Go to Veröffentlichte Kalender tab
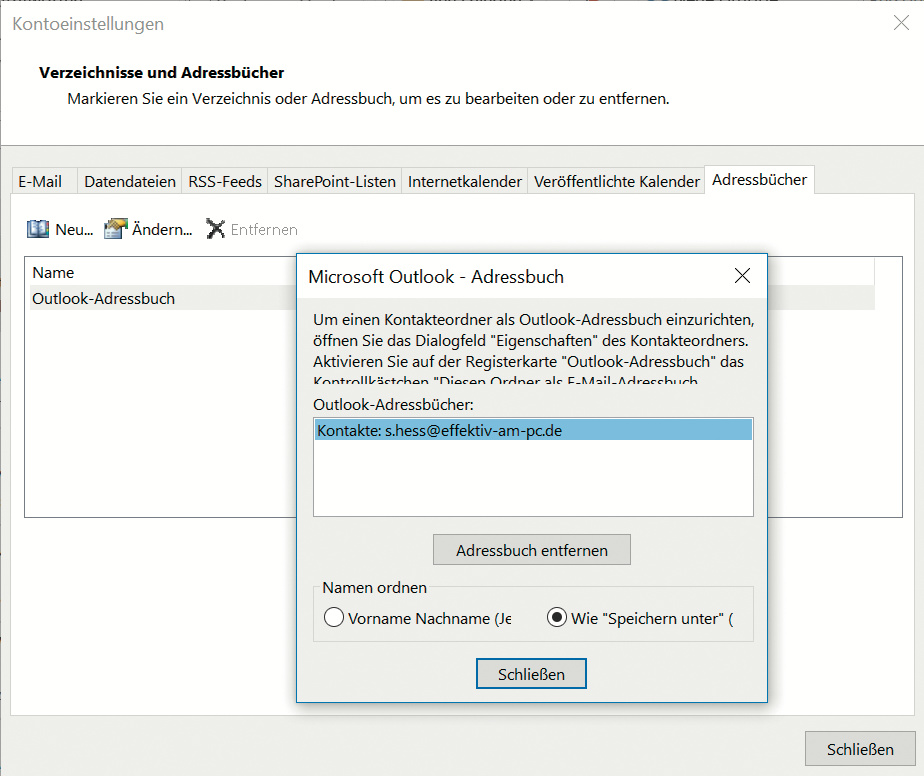The width and height of the screenshot is (924, 776). [x=617, y=181]
